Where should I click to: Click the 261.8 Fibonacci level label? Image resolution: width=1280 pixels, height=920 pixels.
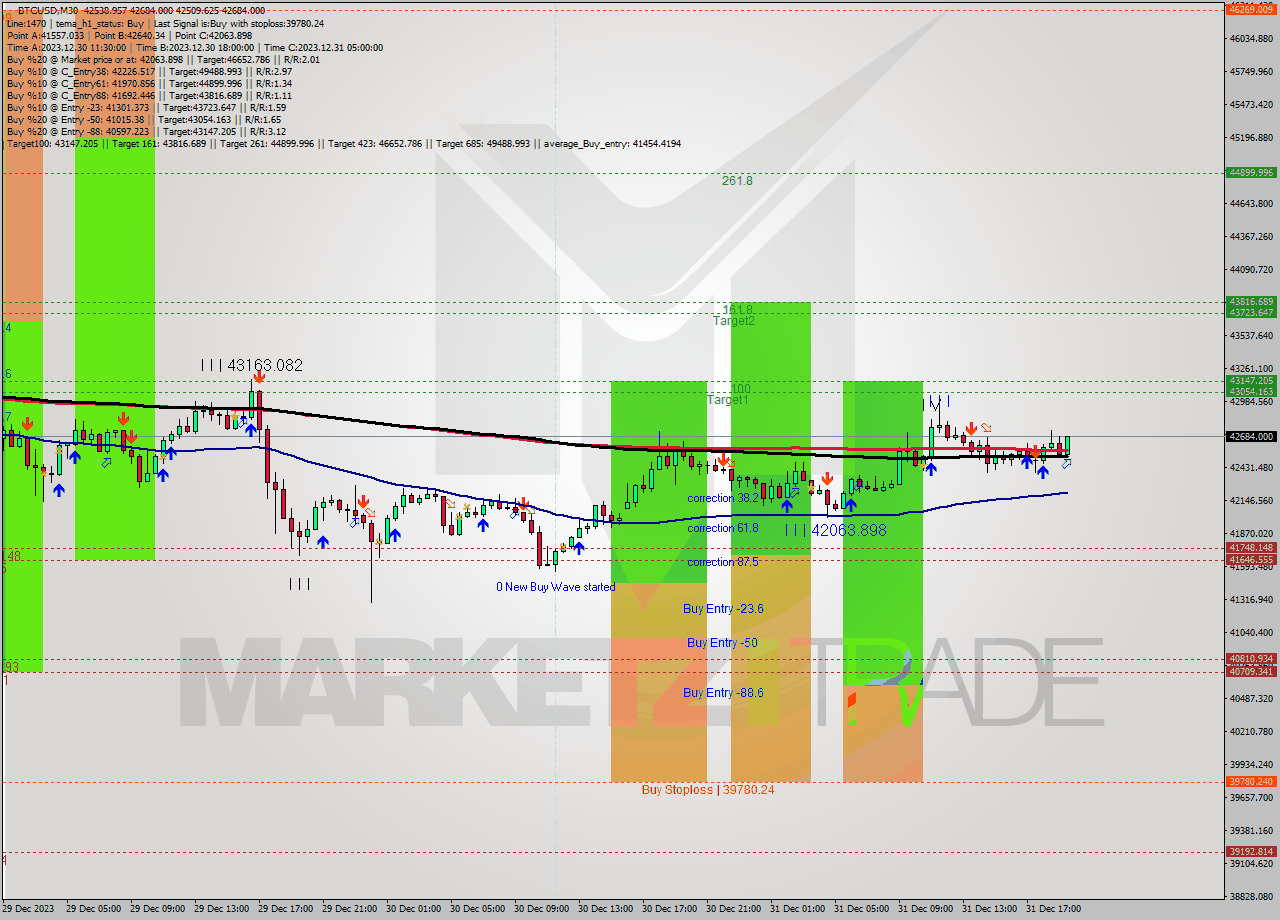click(737, 181)
